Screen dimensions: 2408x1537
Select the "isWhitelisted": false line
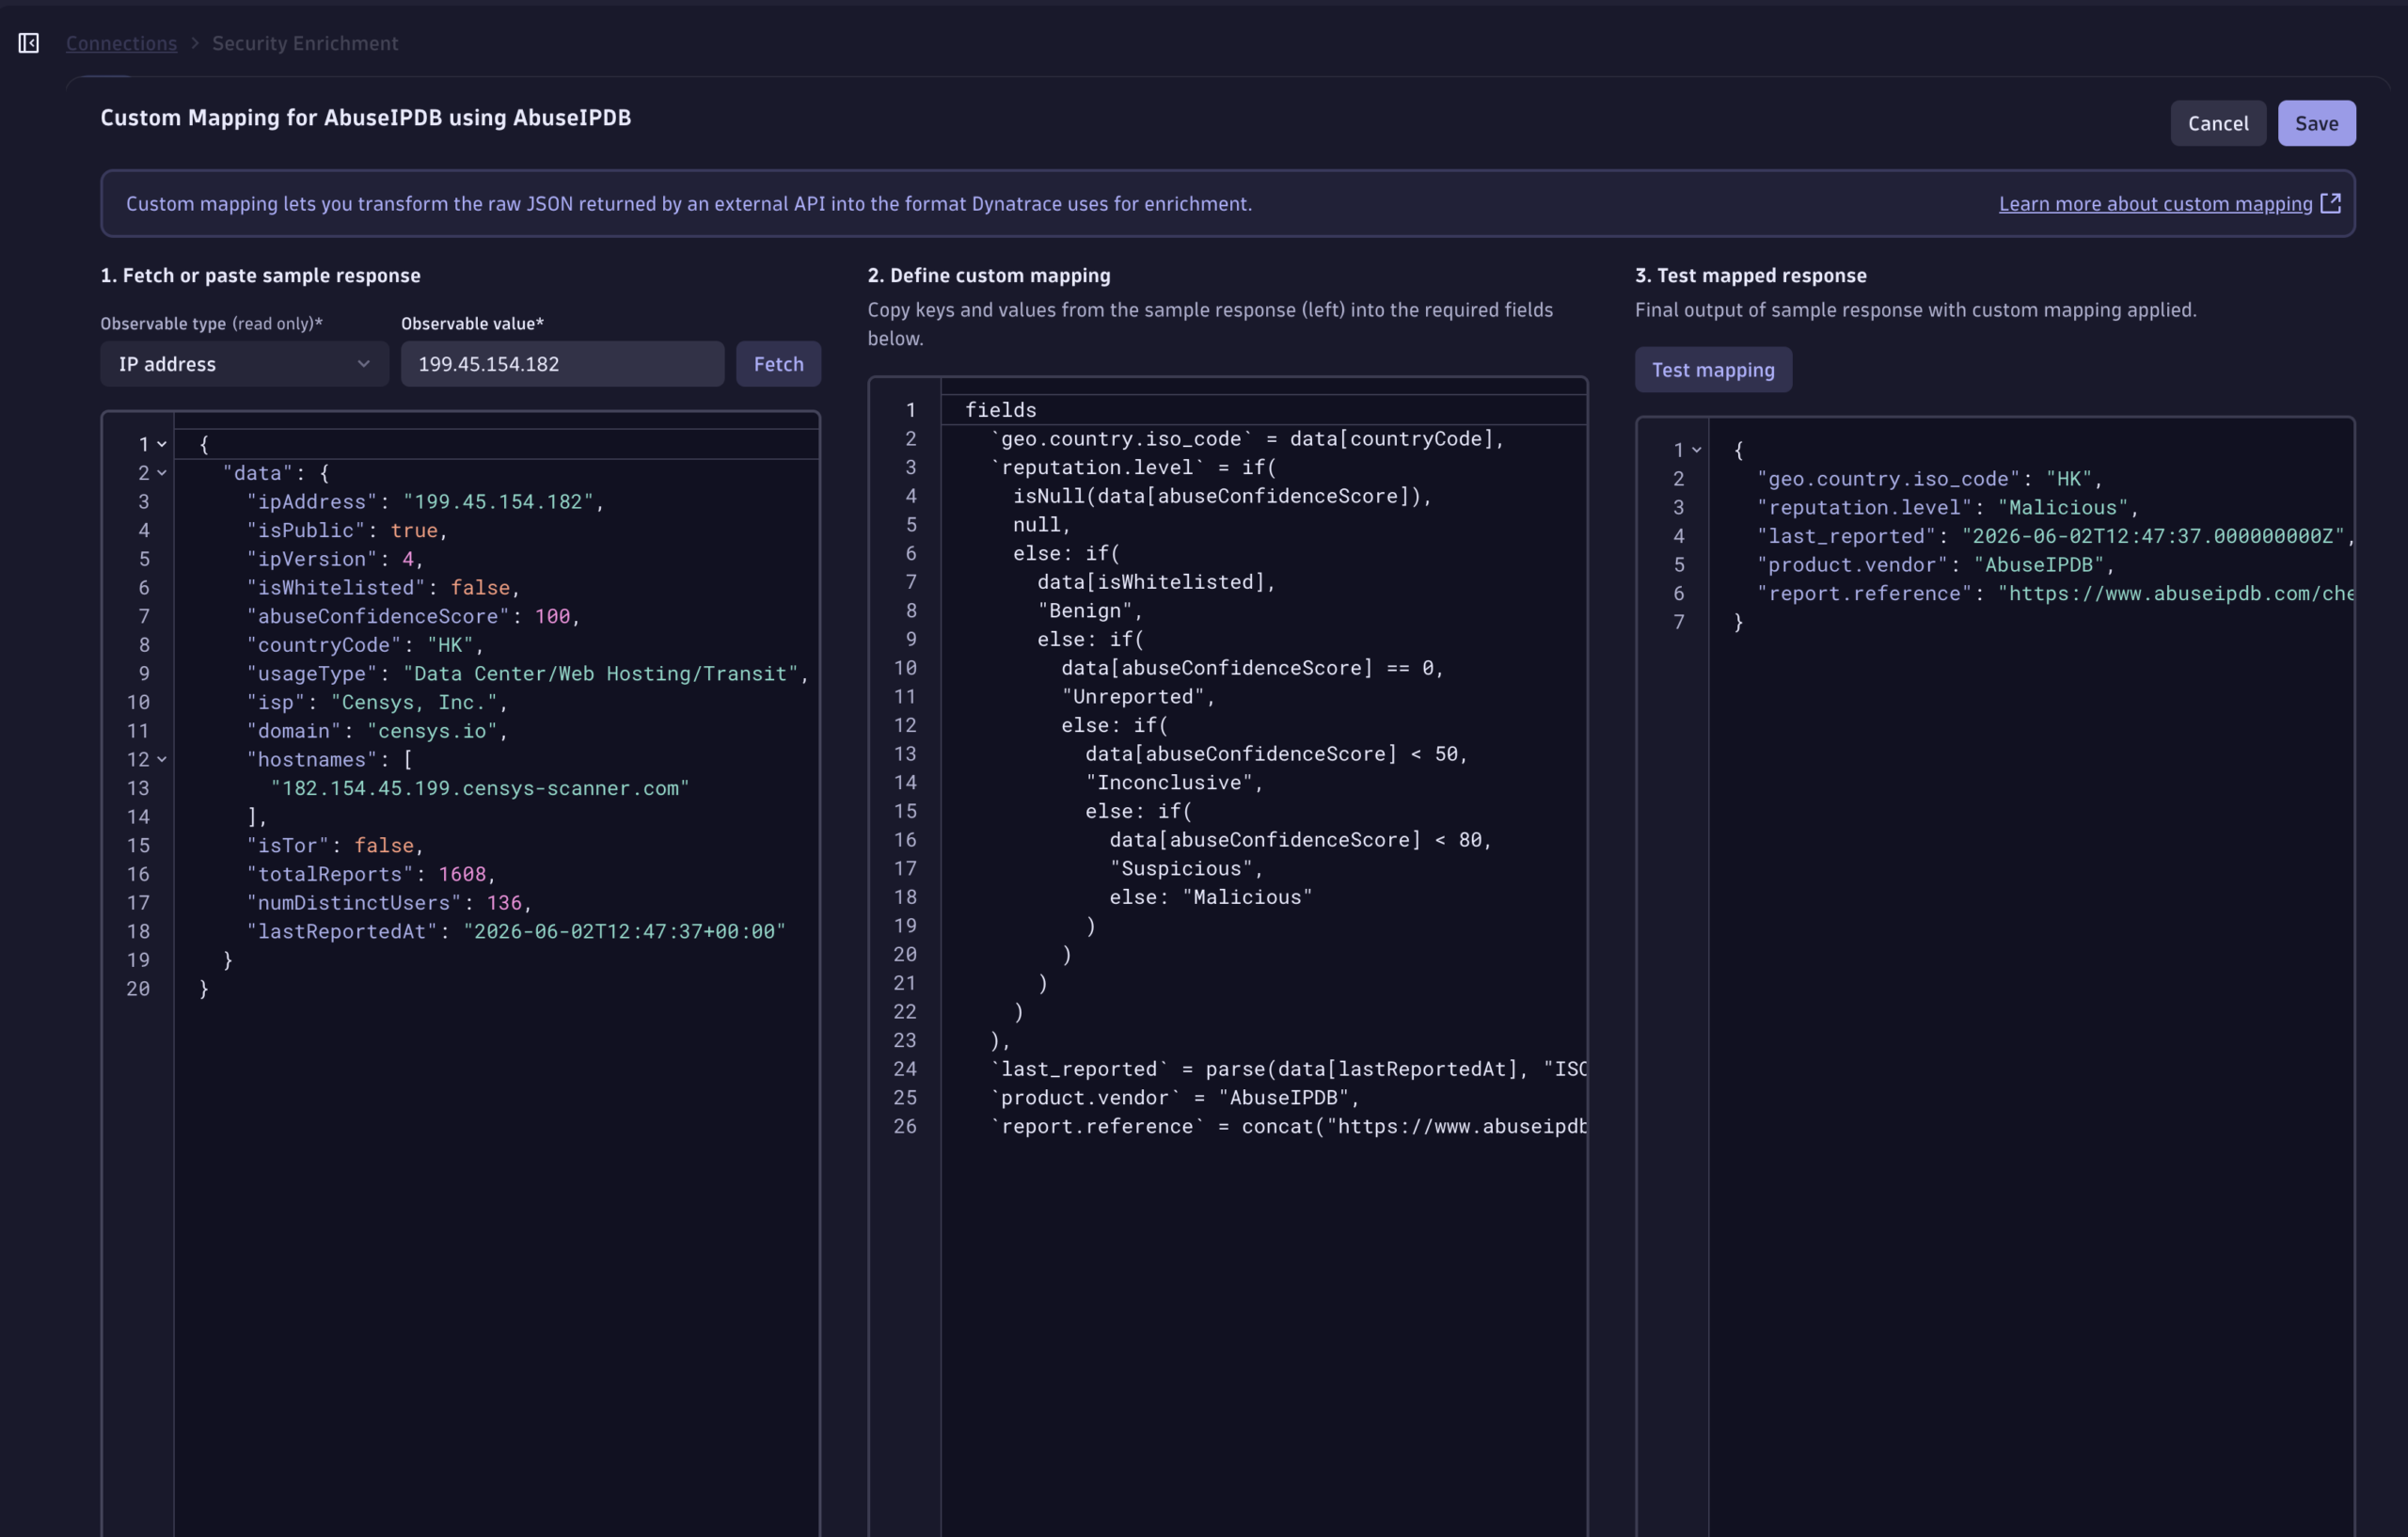click(x=383, y=588)
